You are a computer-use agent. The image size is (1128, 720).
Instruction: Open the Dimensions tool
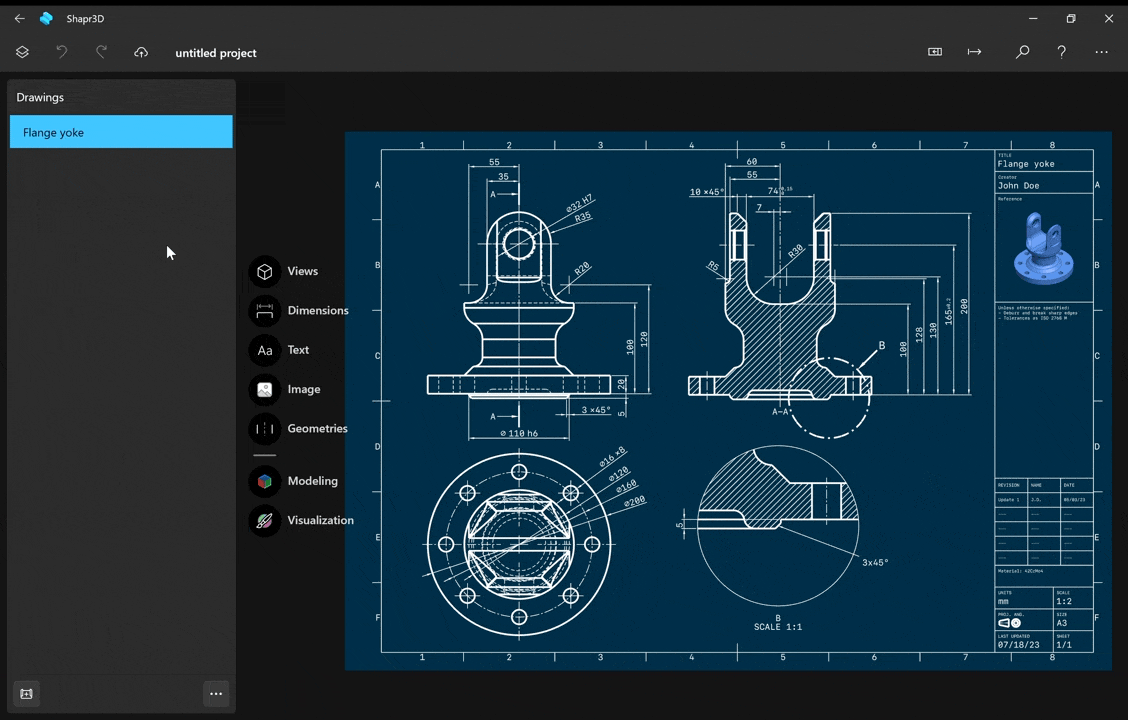click(265, 311)
